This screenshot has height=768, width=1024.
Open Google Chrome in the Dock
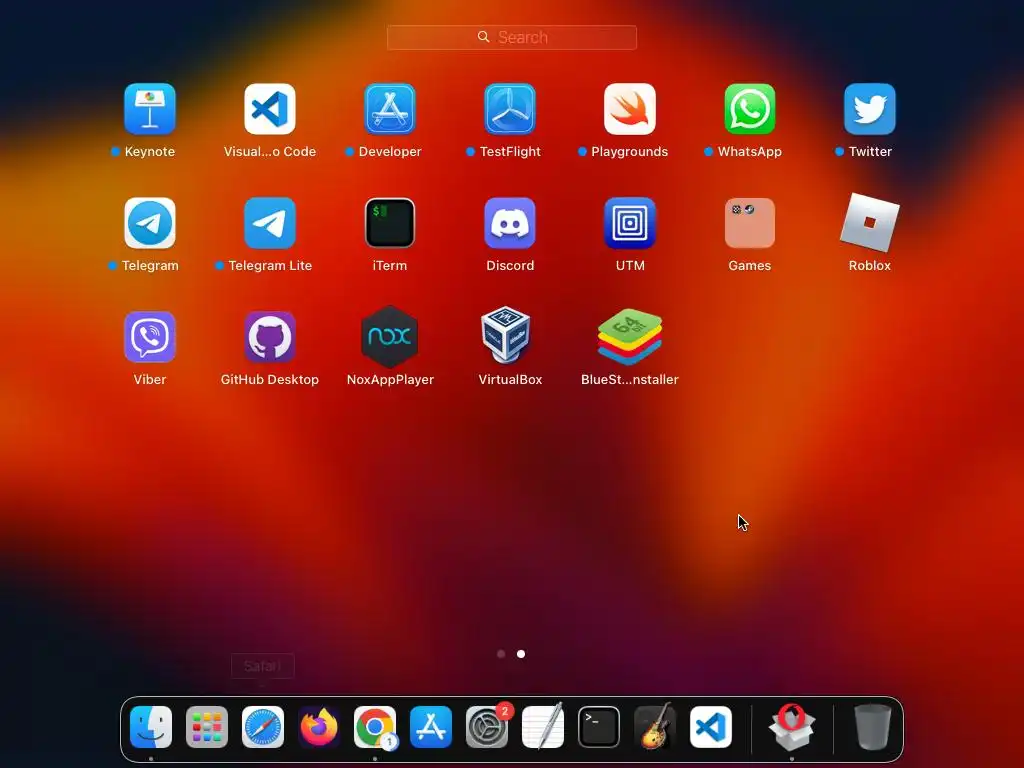[x=375, y=727]
